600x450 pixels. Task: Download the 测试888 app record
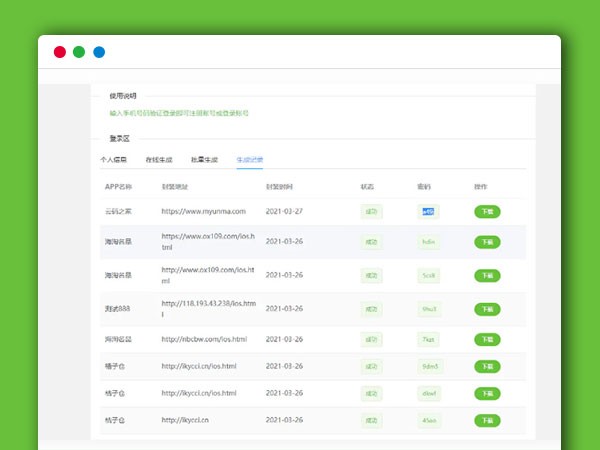[487, 308]
